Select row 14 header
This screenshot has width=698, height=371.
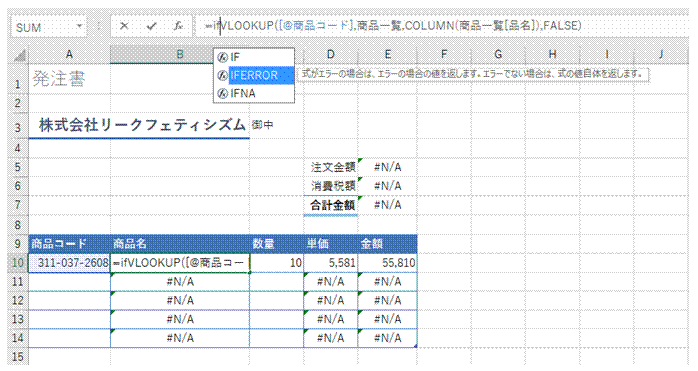point(18,338)
